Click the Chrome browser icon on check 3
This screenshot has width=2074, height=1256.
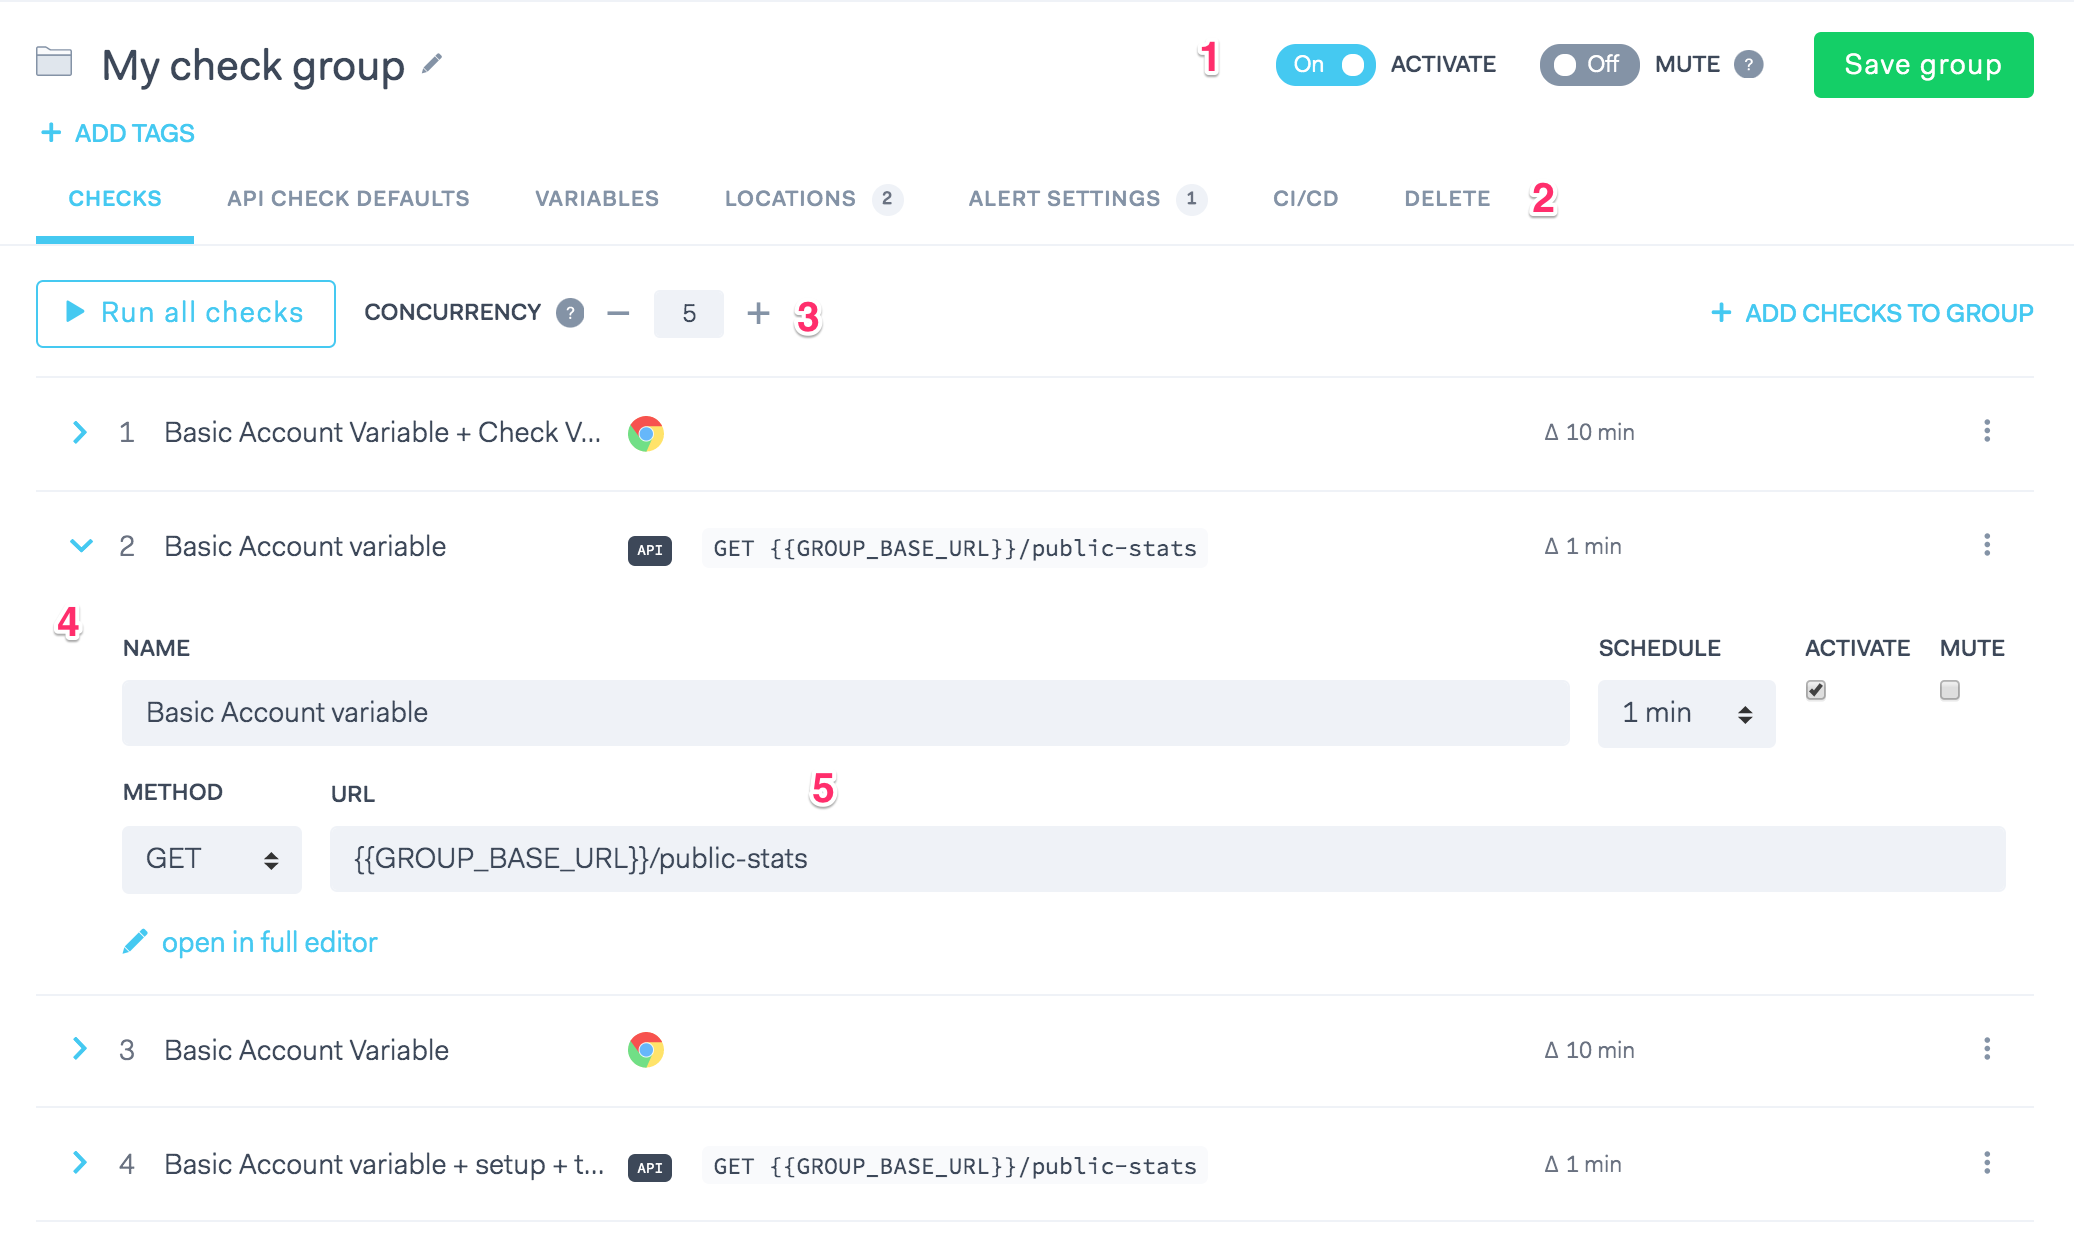(646, 1050)
